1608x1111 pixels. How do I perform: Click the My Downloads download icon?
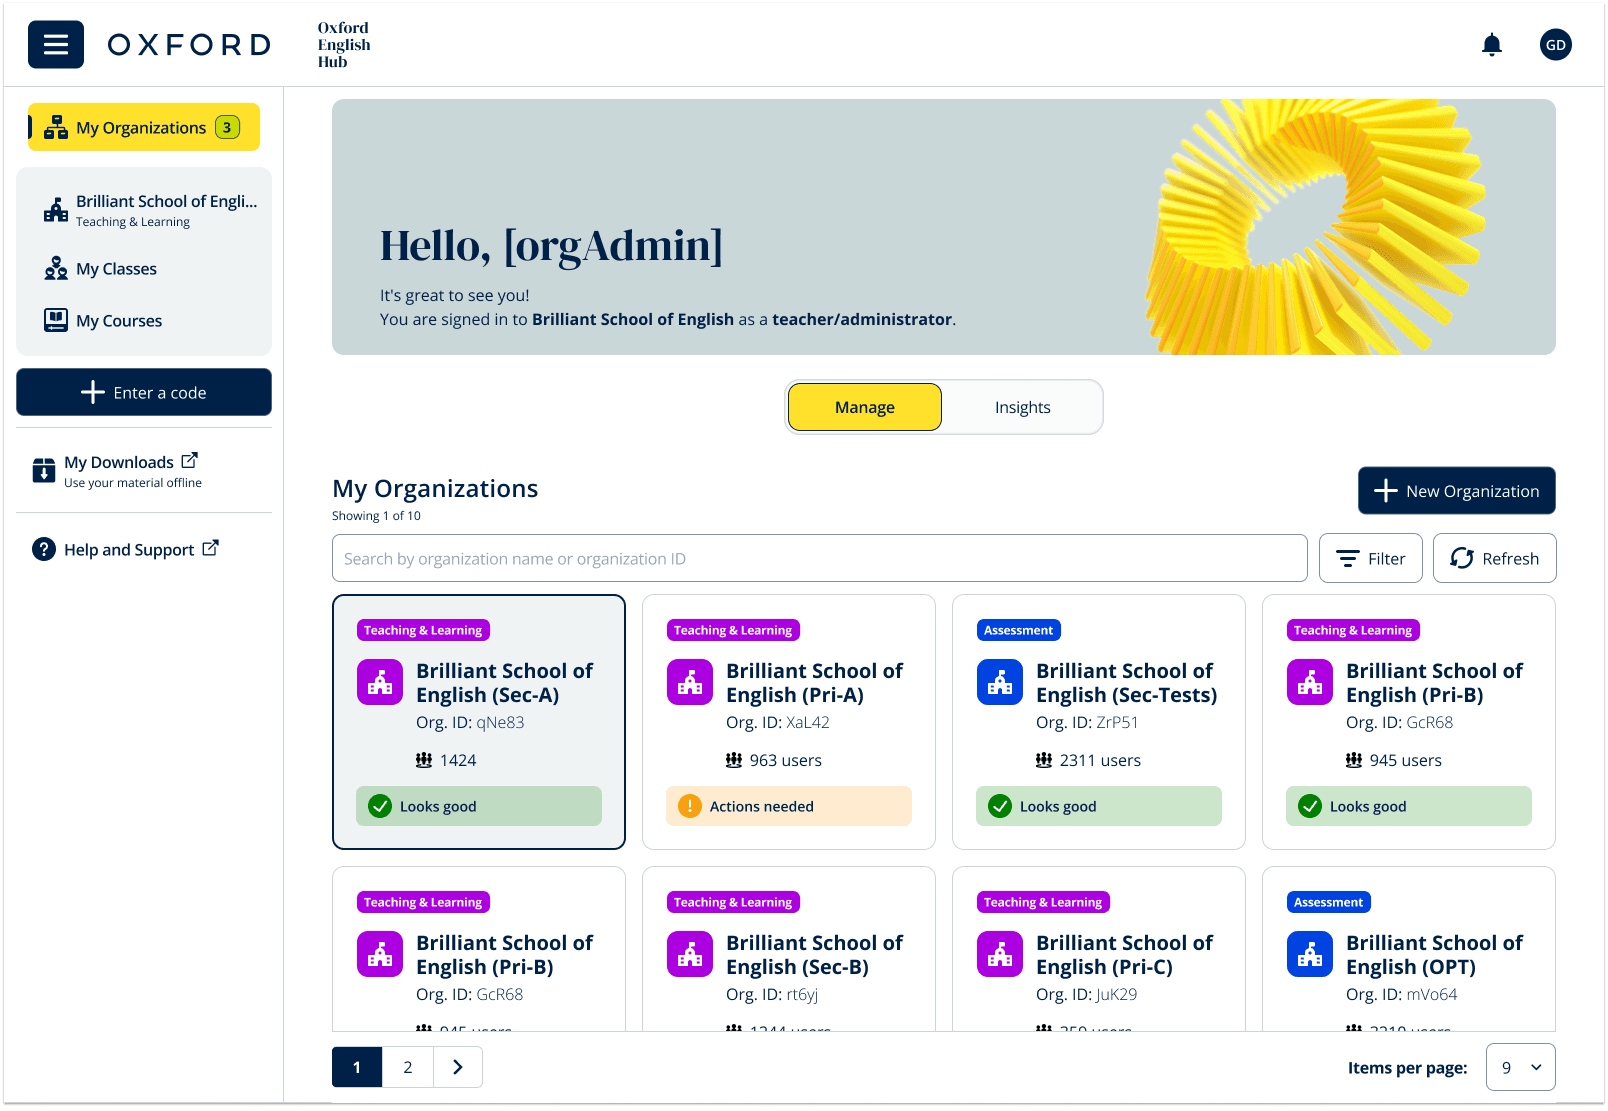coord(43,470)
